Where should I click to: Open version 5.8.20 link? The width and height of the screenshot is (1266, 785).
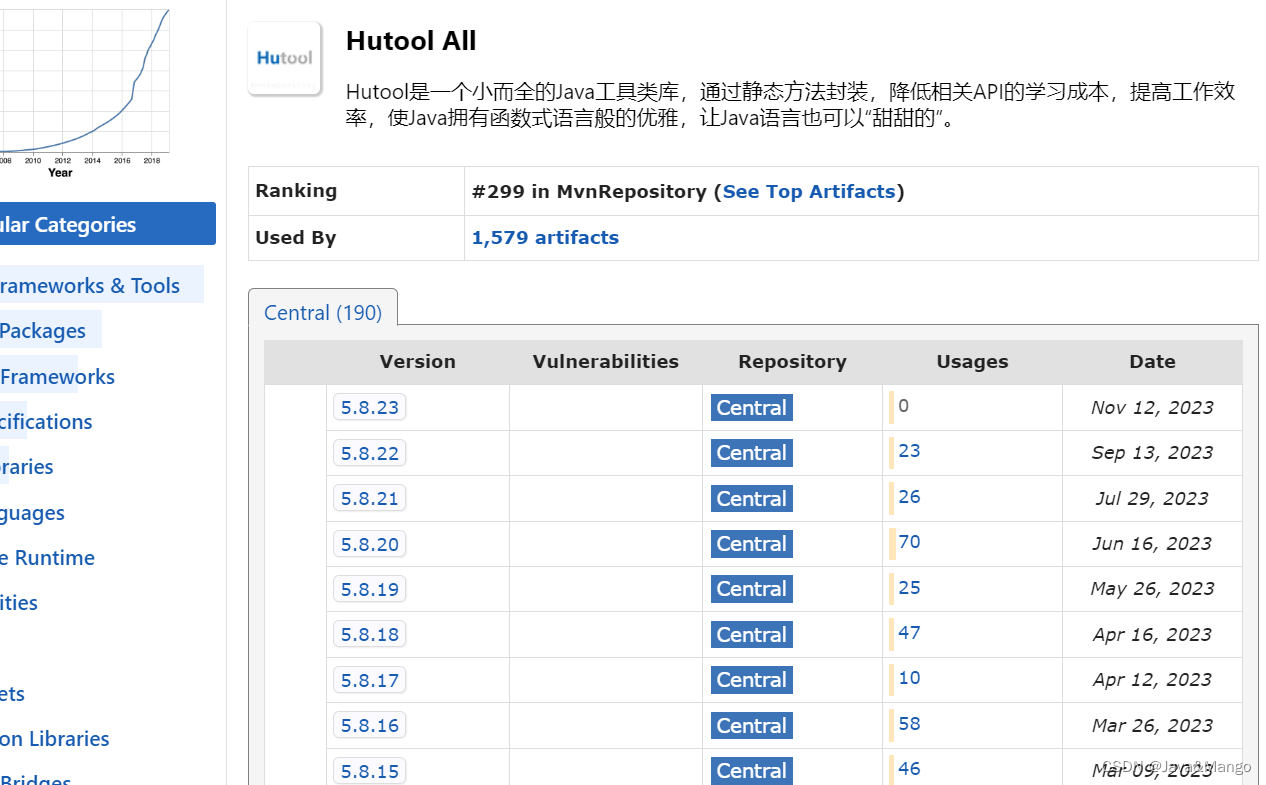click(x=370, y=544)
